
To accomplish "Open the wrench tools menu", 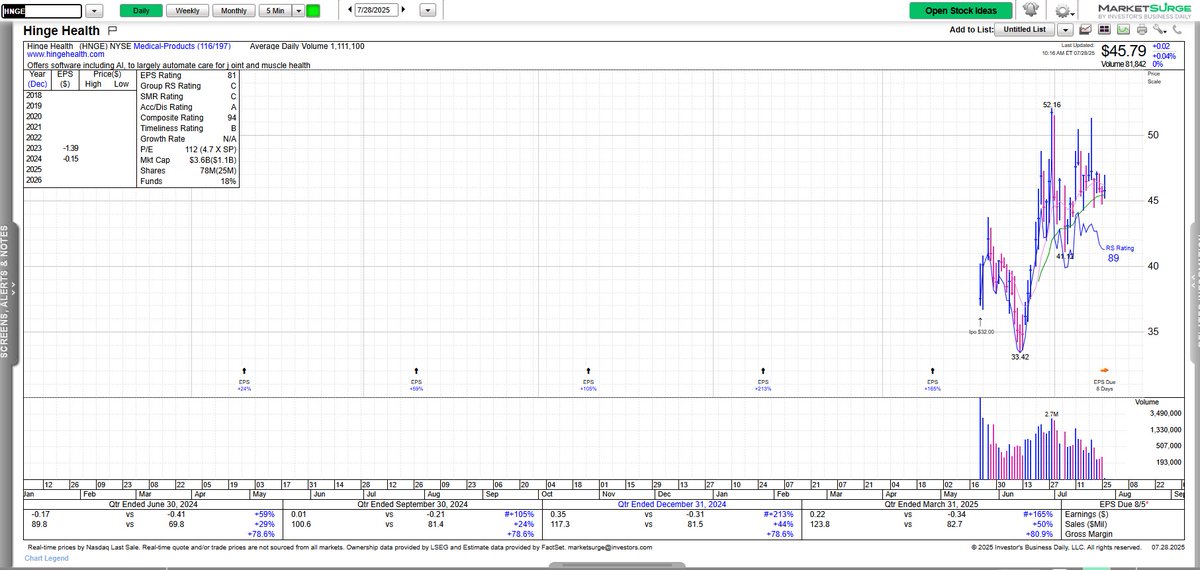I will (1159, 30).
